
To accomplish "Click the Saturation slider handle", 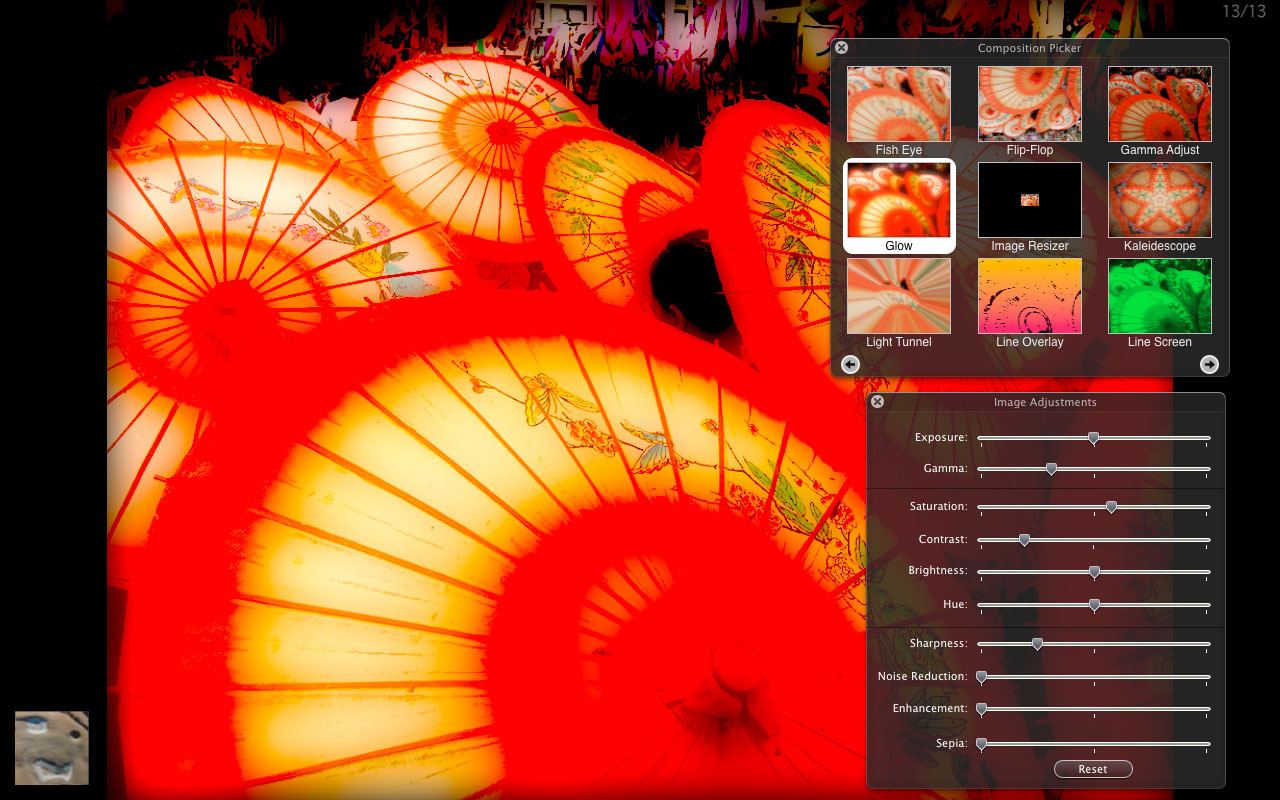I will [x=1111, y=507].
